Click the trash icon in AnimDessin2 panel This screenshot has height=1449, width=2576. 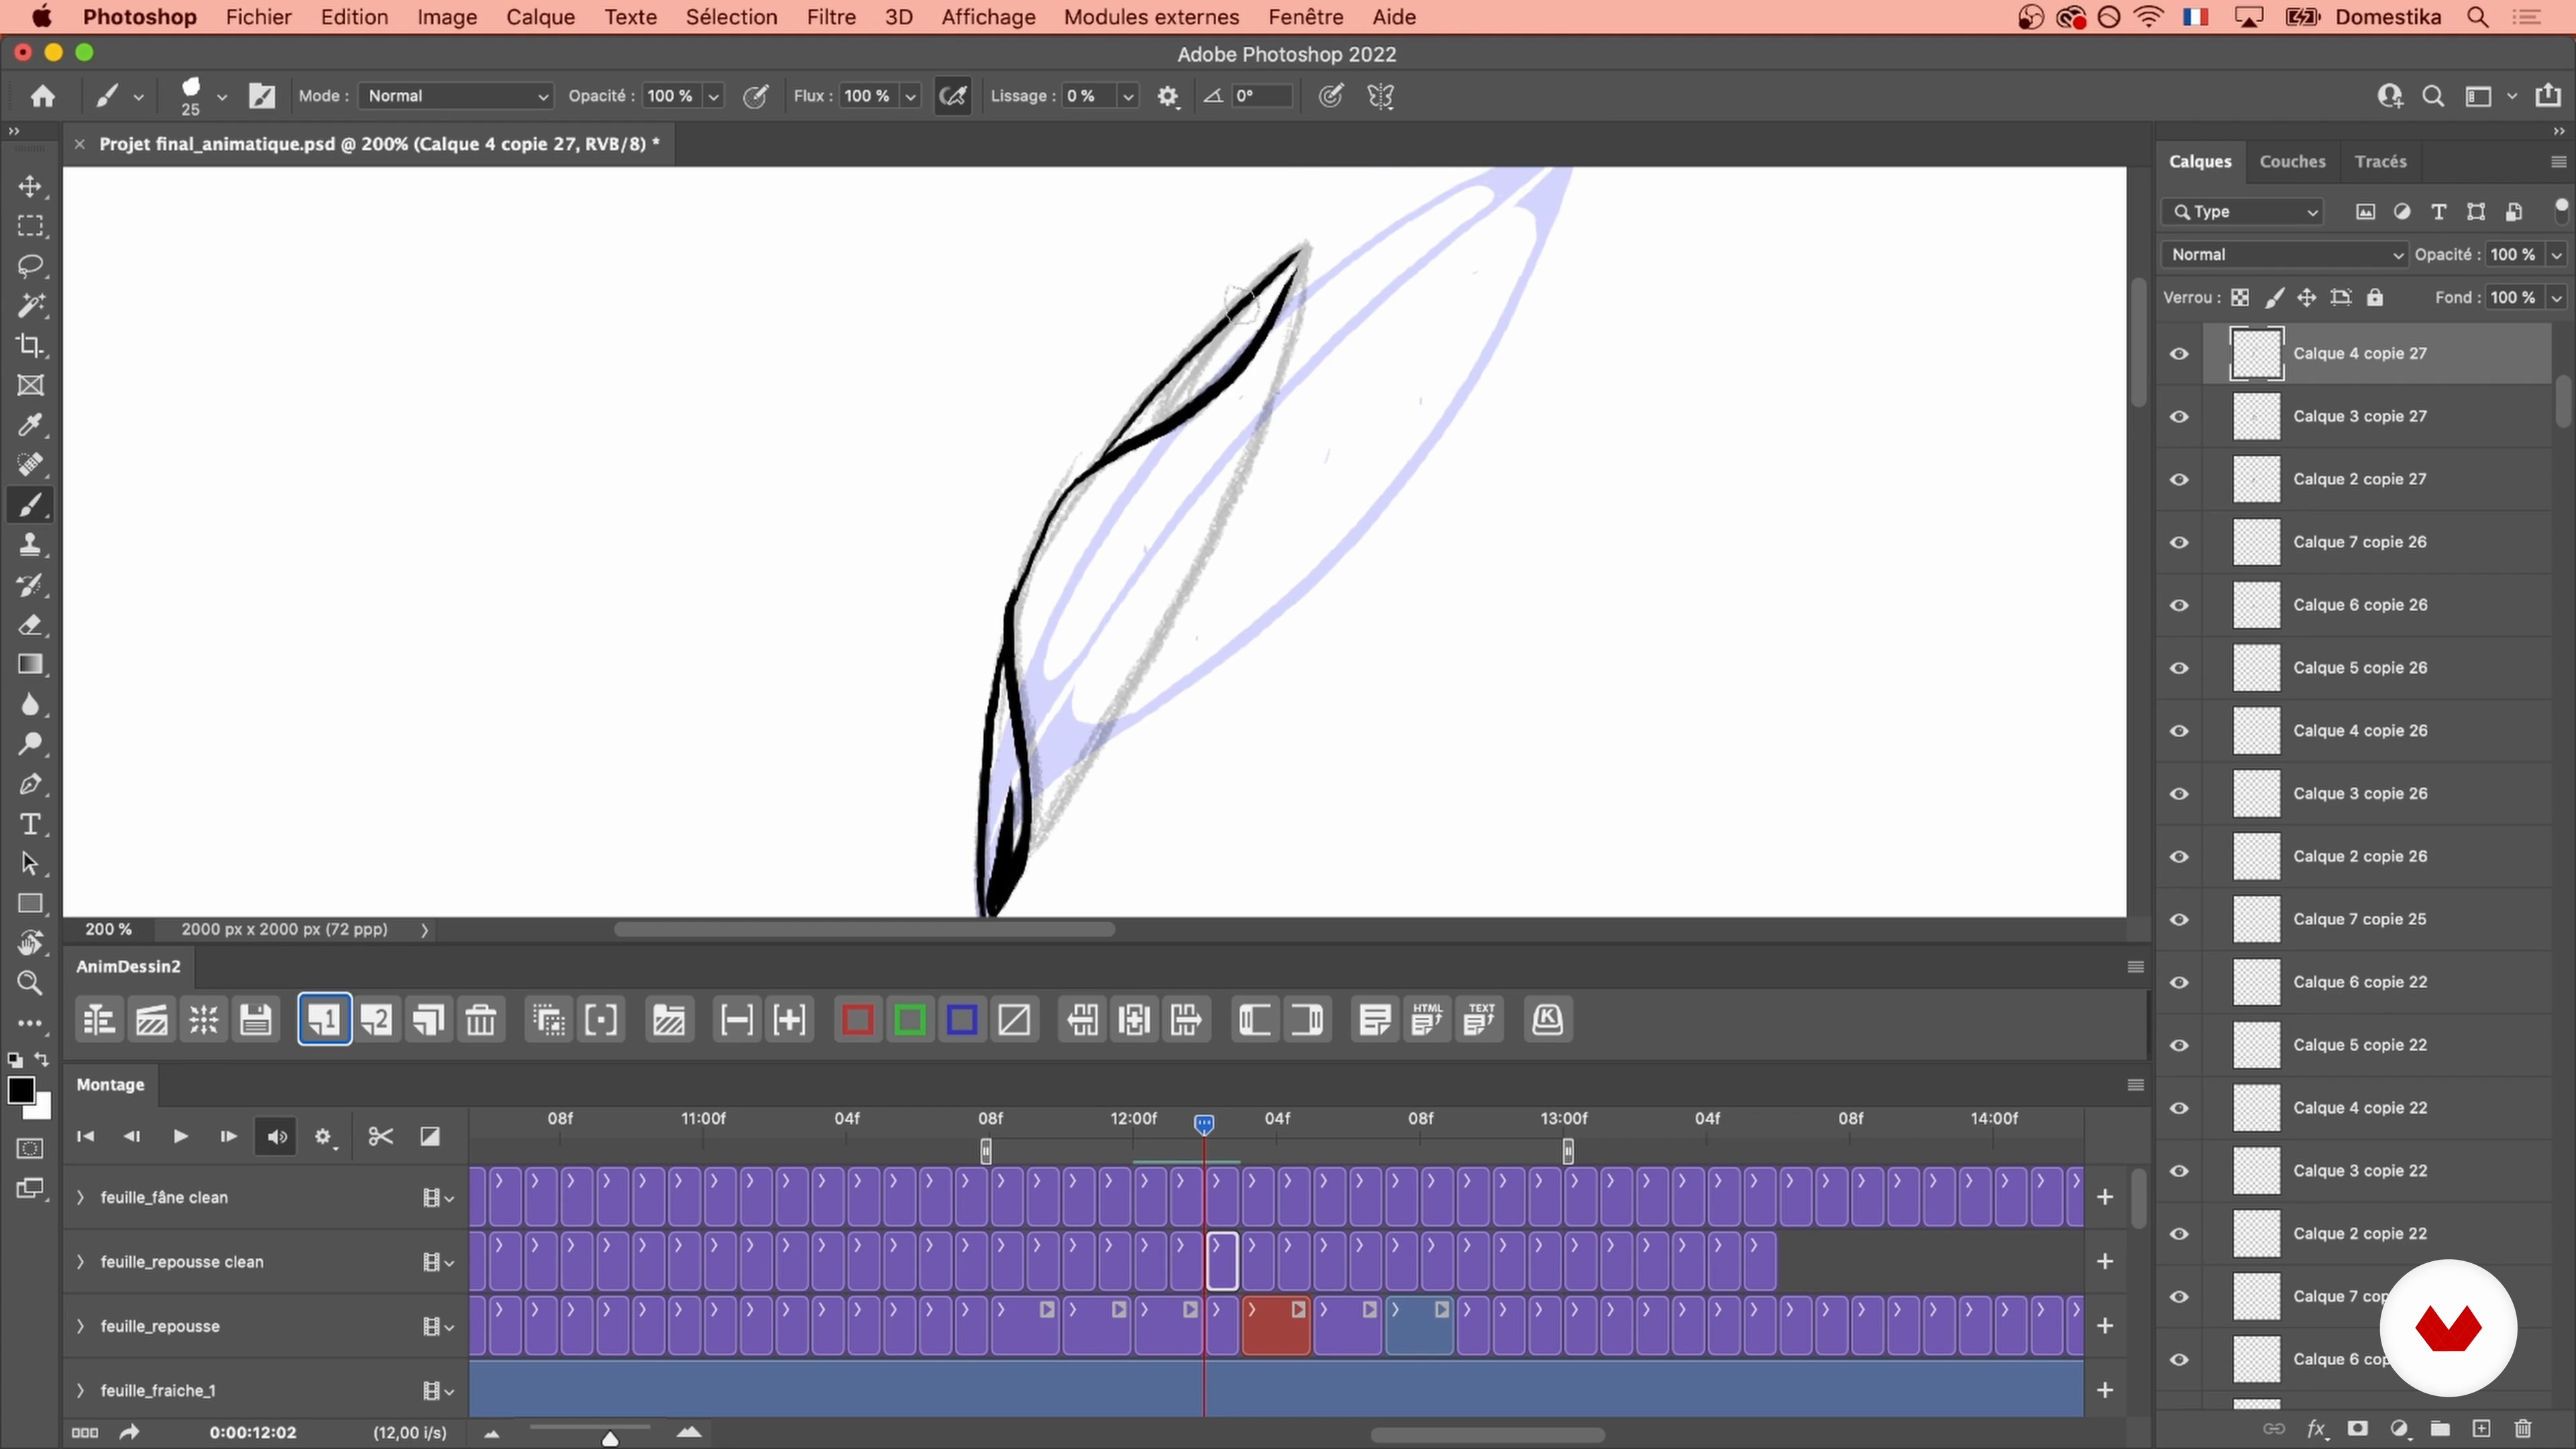coord(481,1020)
